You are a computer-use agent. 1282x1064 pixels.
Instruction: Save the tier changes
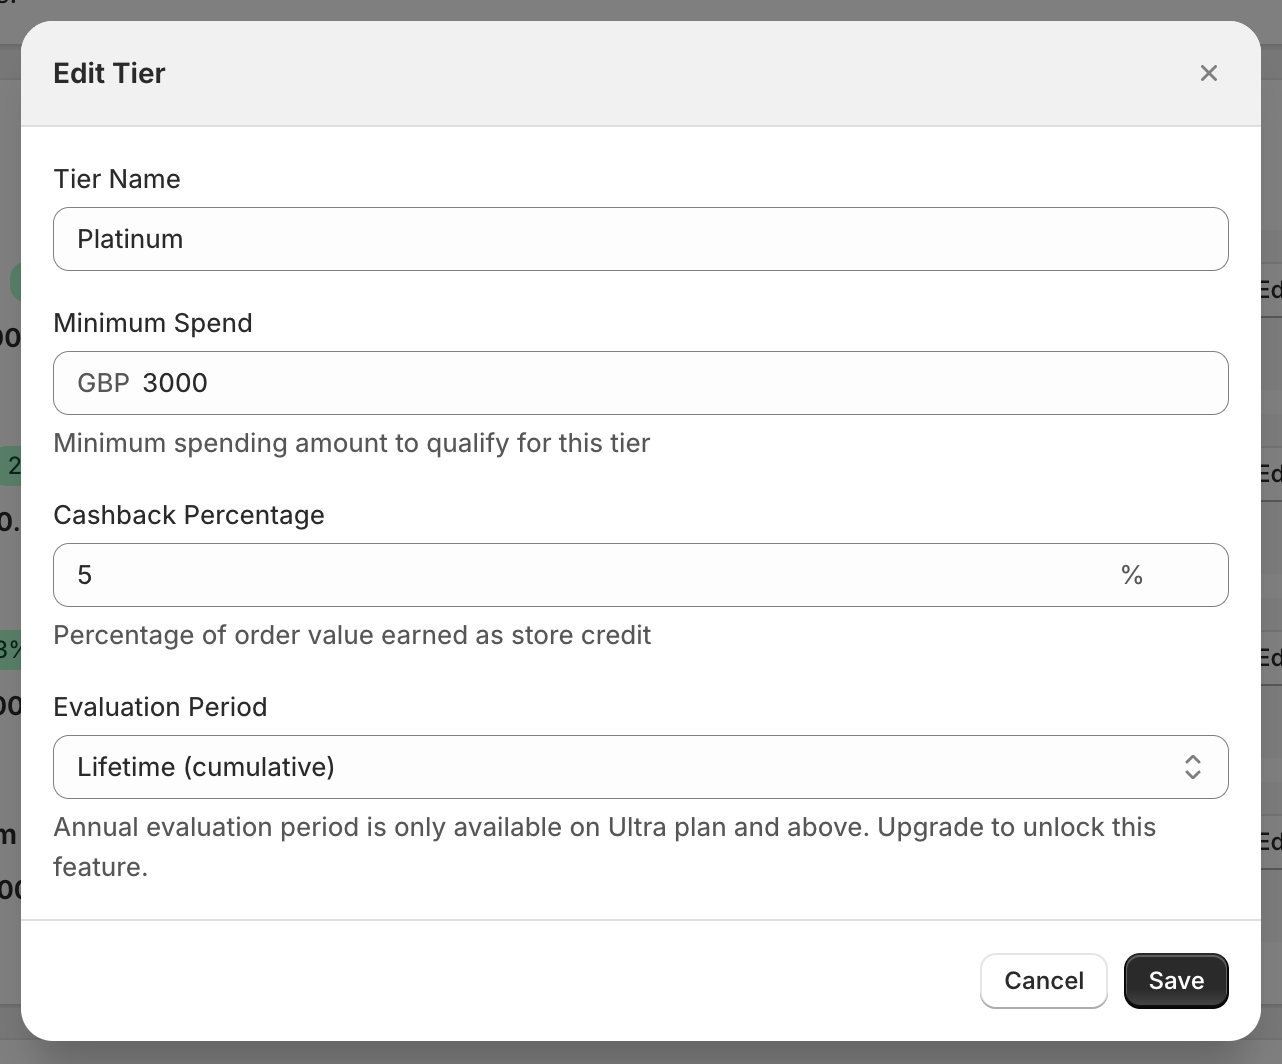point(1175,980)
